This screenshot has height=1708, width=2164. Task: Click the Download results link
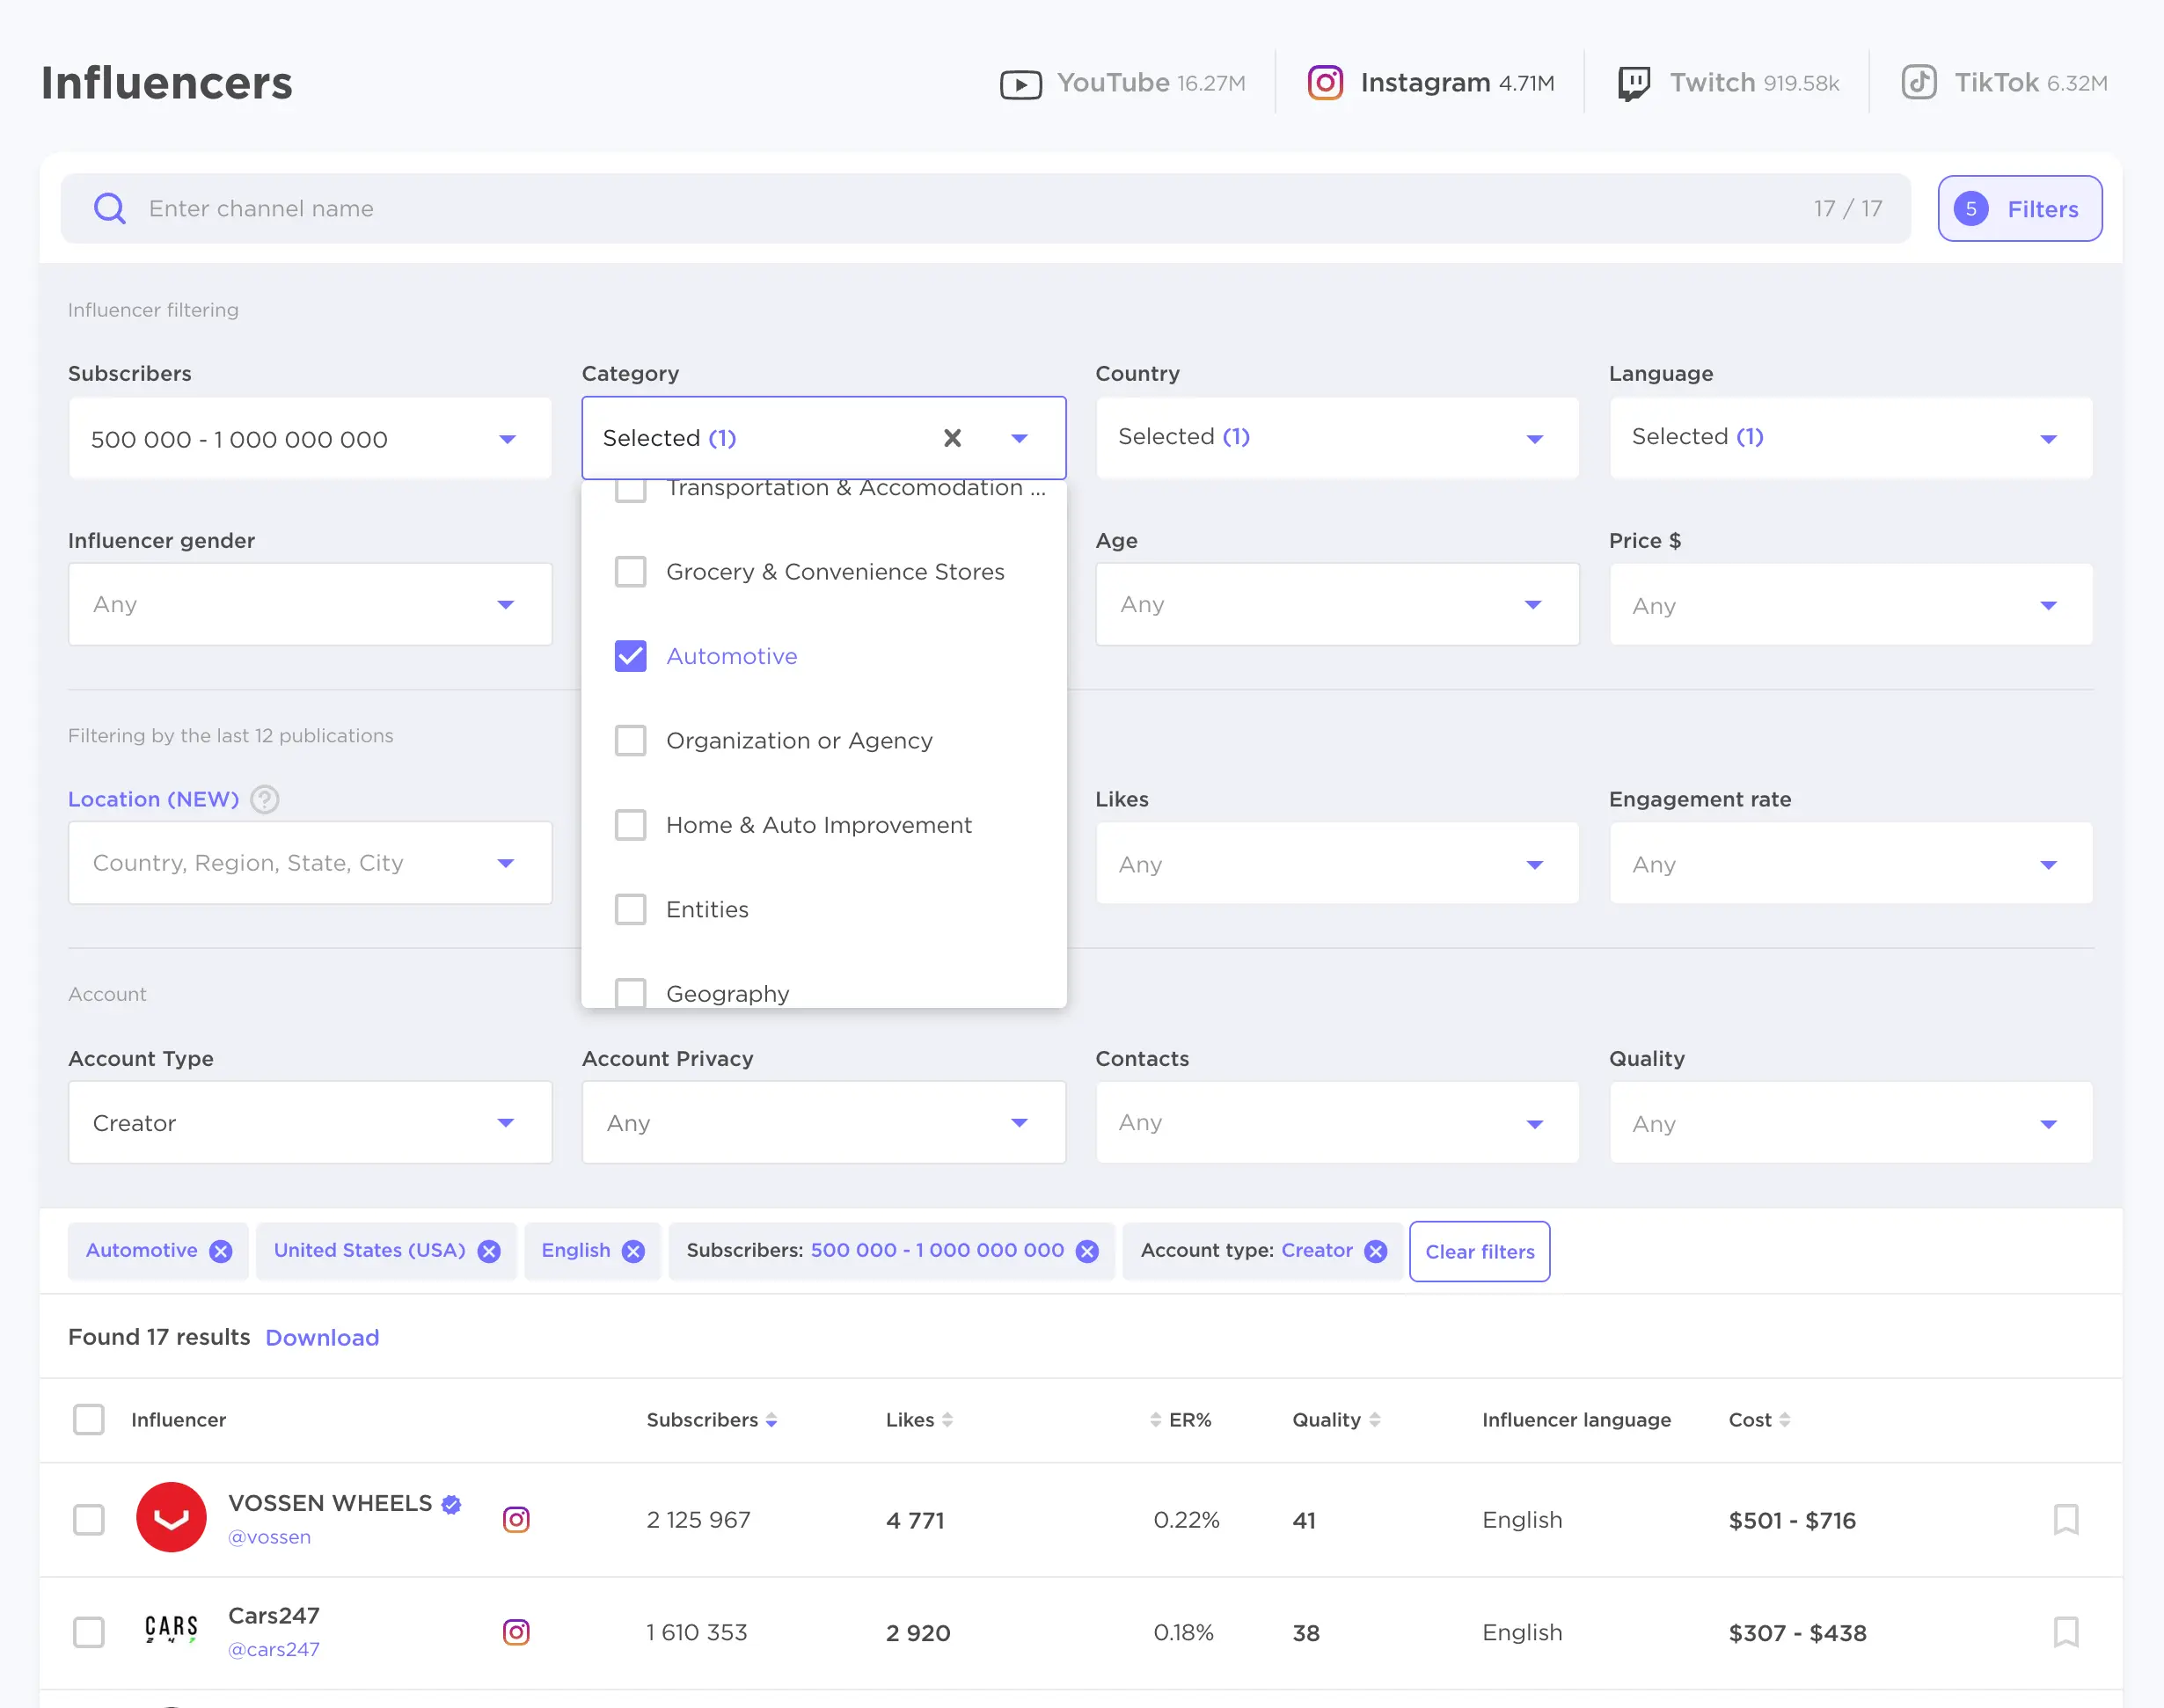(x=322, y=1337)
